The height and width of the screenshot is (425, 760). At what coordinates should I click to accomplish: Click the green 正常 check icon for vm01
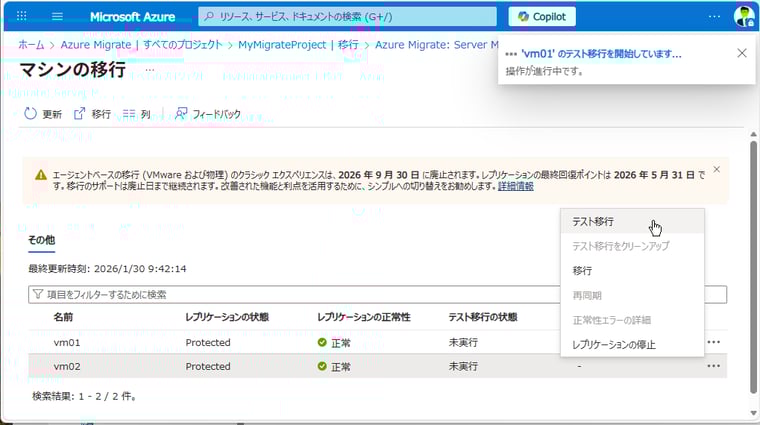point(322,343)
